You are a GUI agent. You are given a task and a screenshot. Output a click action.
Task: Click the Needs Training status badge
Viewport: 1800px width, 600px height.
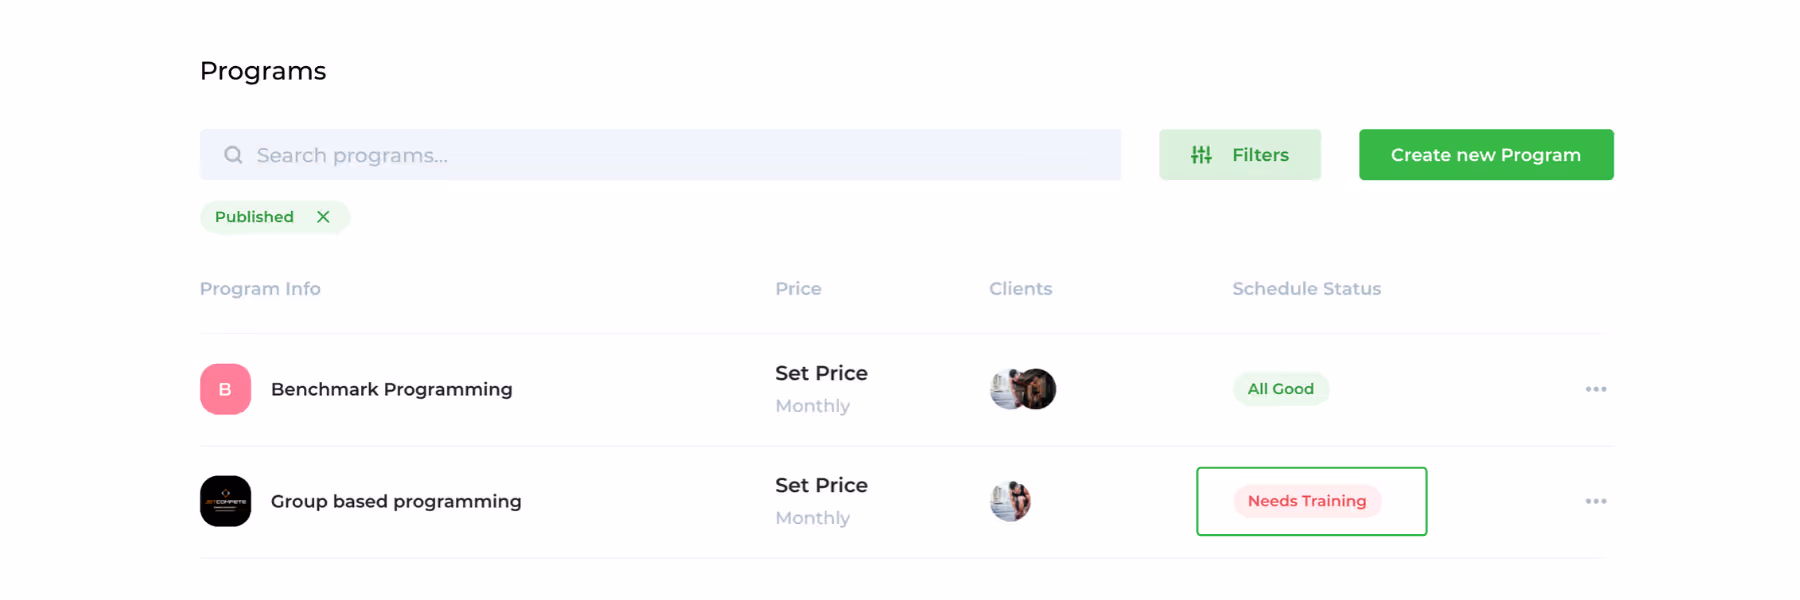point(1306,501)
